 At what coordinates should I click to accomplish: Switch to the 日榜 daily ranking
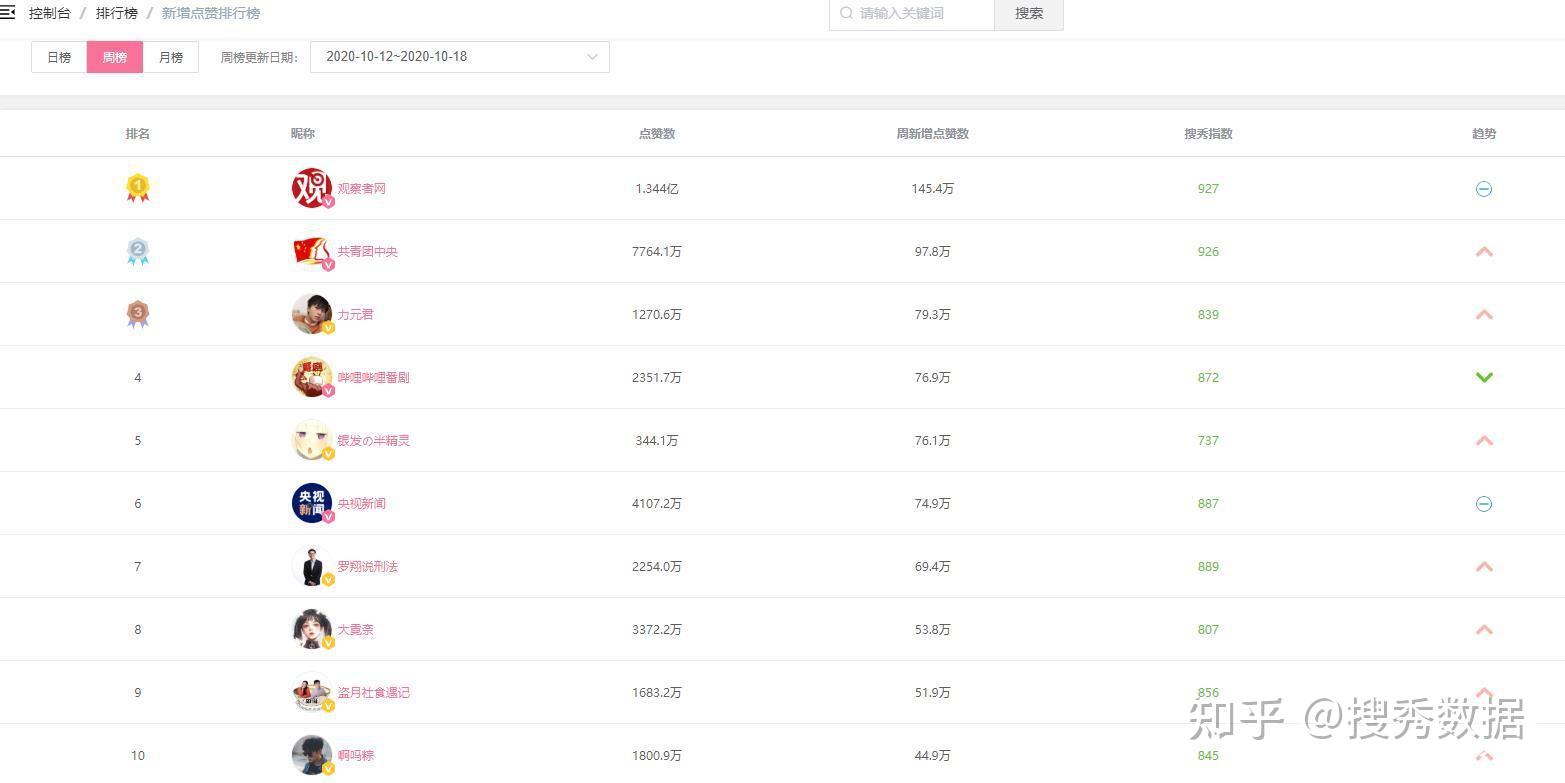59,57
